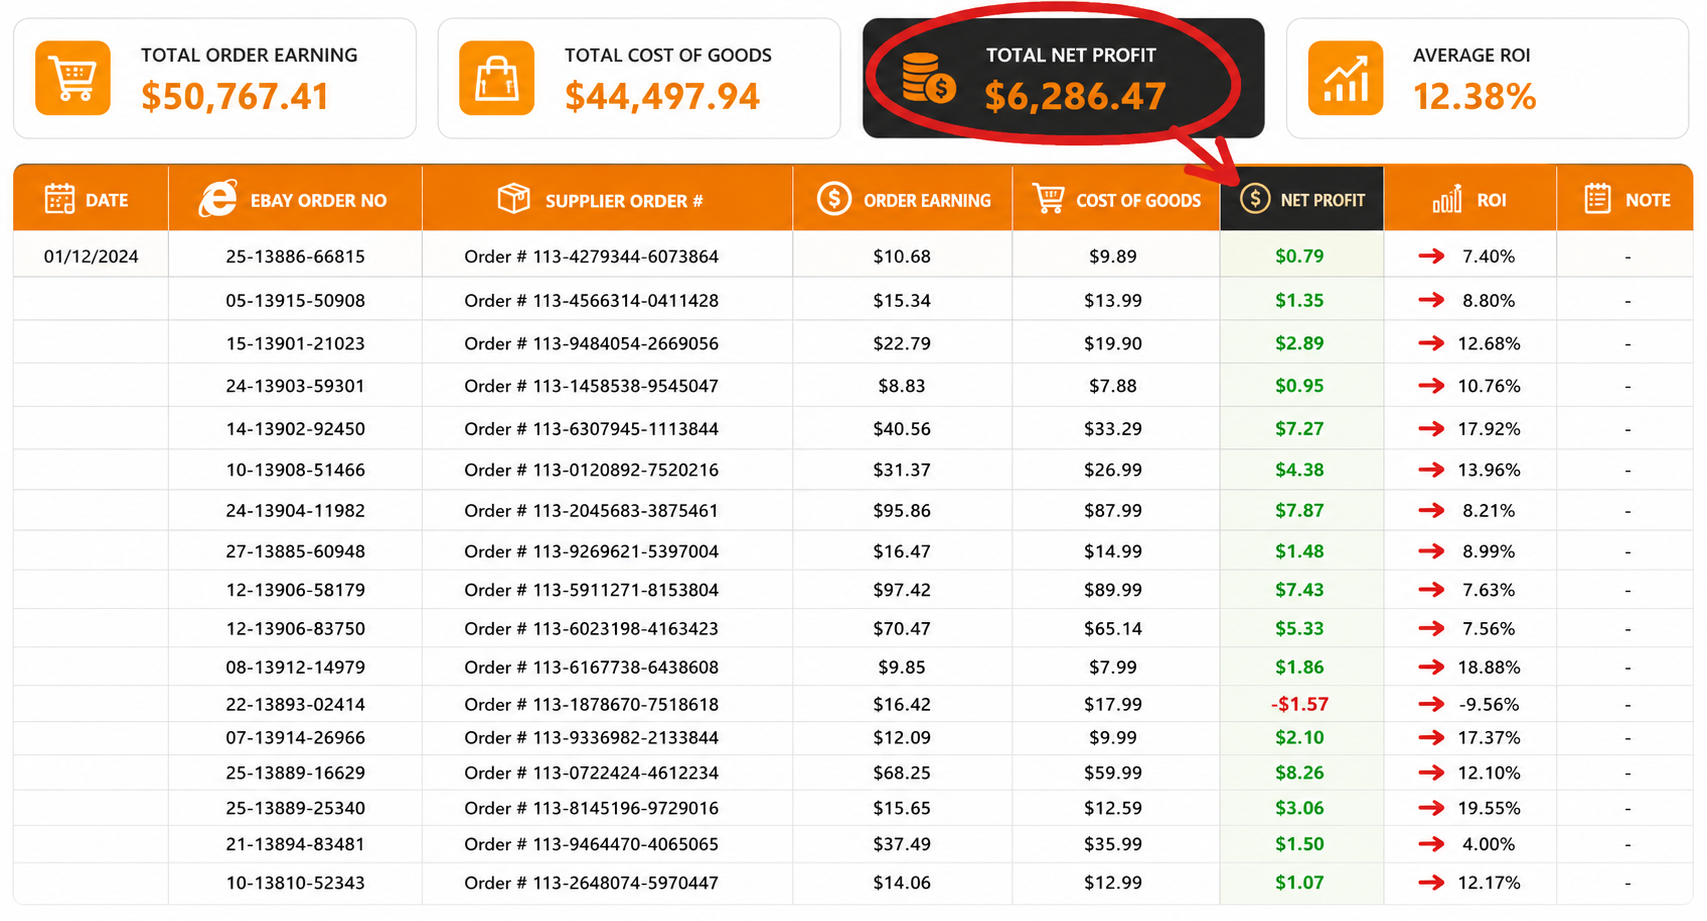Select eBay order 15-13901-21023
The image size is (1707, 921).
coord(295,343)
